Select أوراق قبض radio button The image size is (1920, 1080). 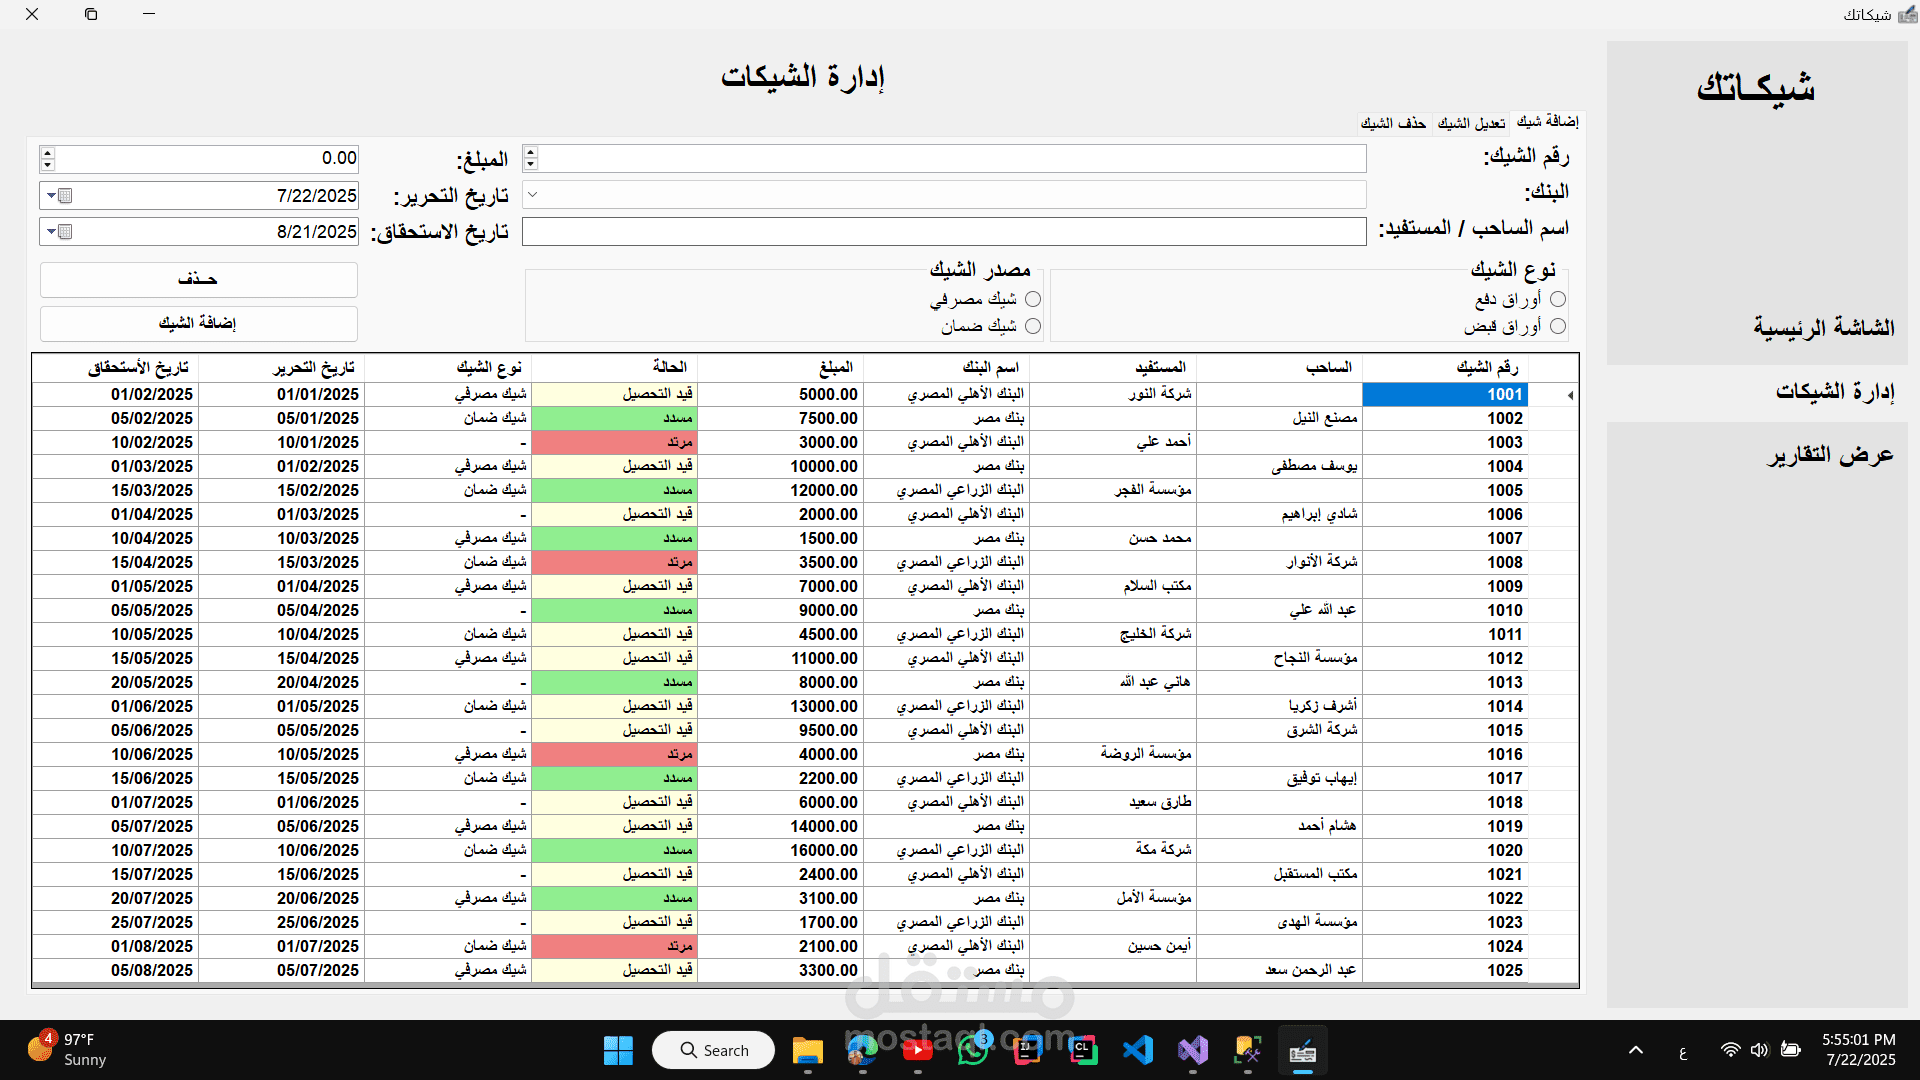1557,326
